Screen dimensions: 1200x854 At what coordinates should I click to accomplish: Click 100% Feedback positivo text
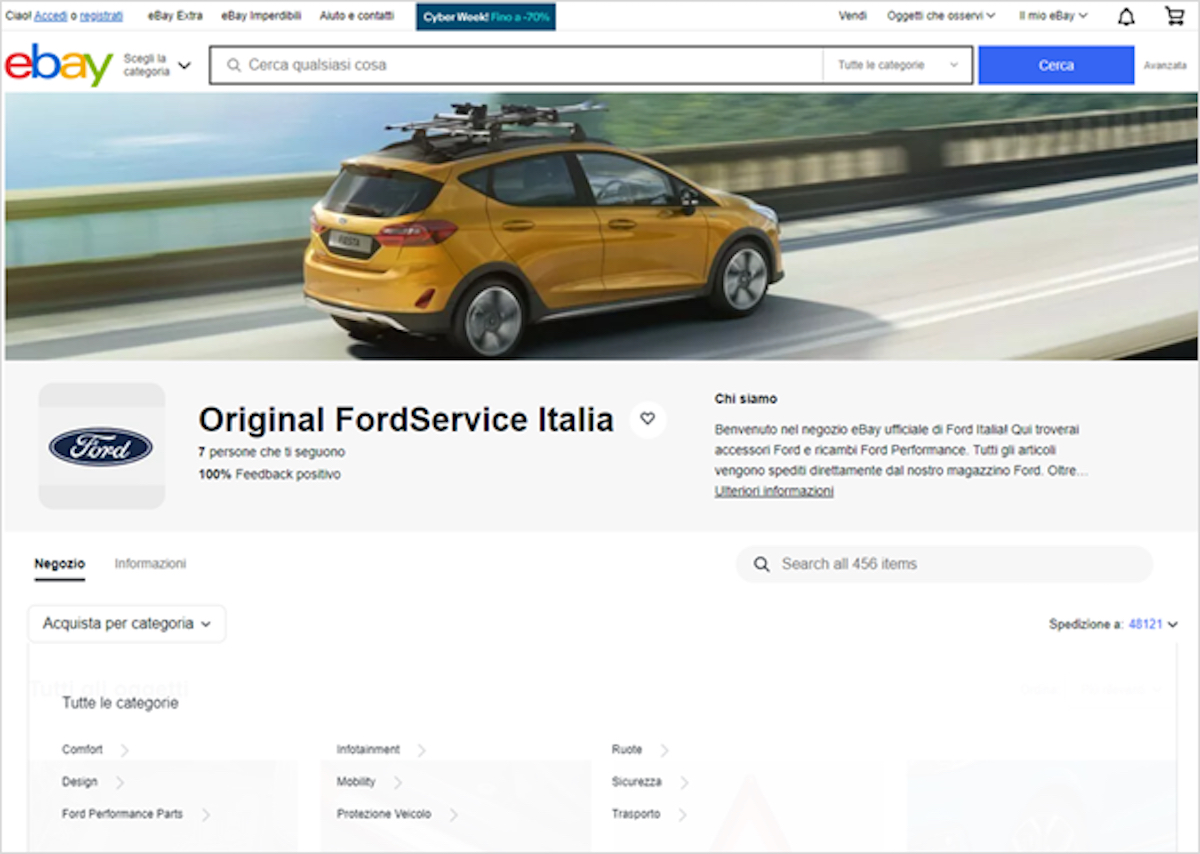(269, 474)
